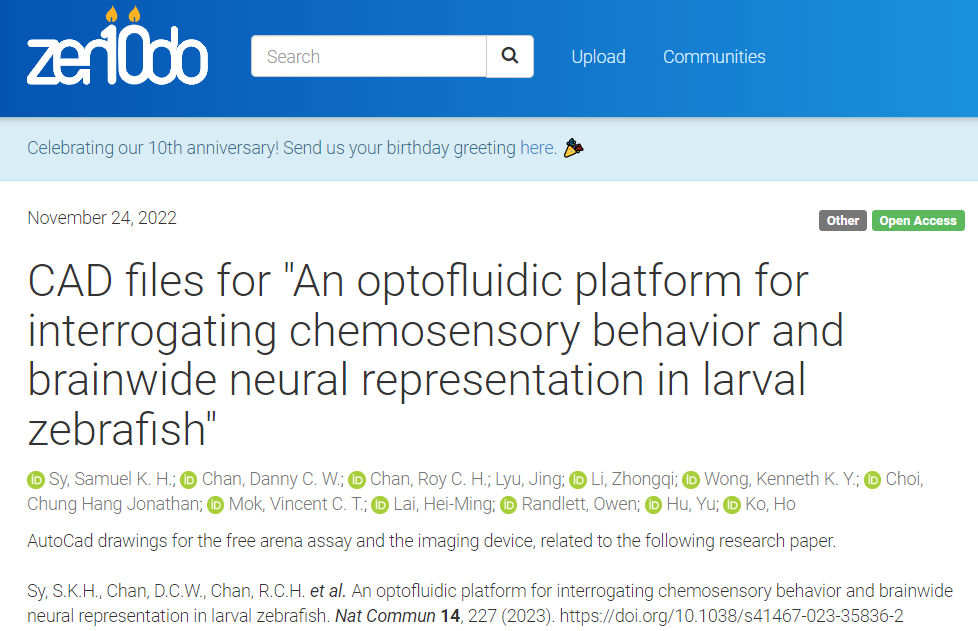
Task: Click the ORCID icon beside Danny C. W. Chan
Action: (189, 479)
